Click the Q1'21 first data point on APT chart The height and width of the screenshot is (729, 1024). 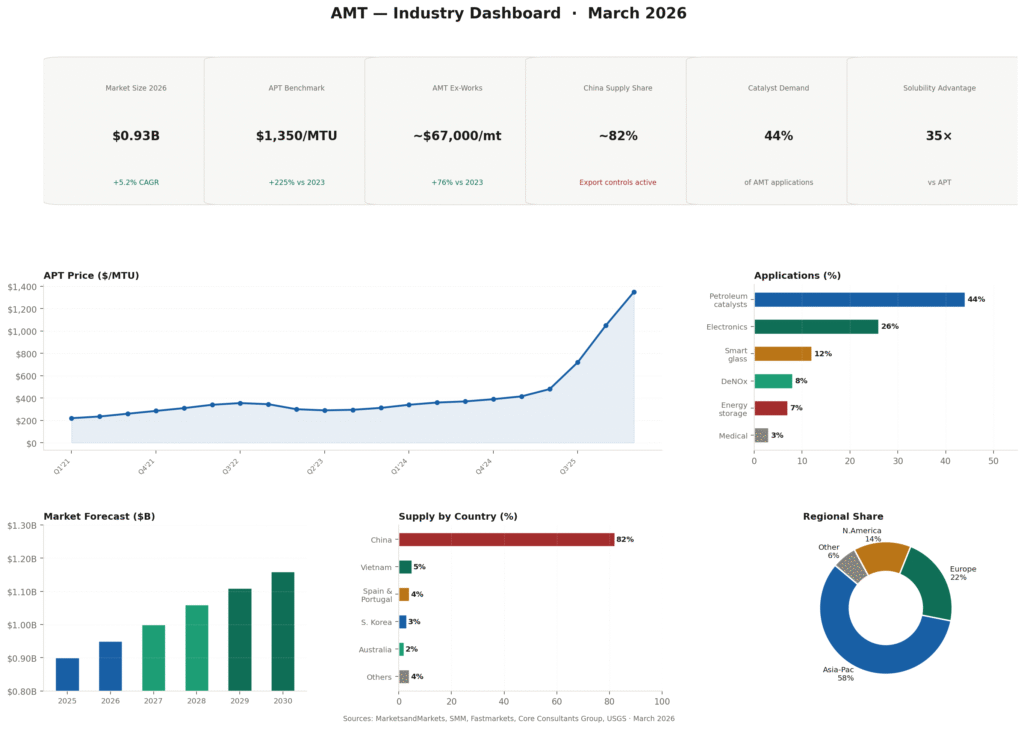click(x=72, y=418)
